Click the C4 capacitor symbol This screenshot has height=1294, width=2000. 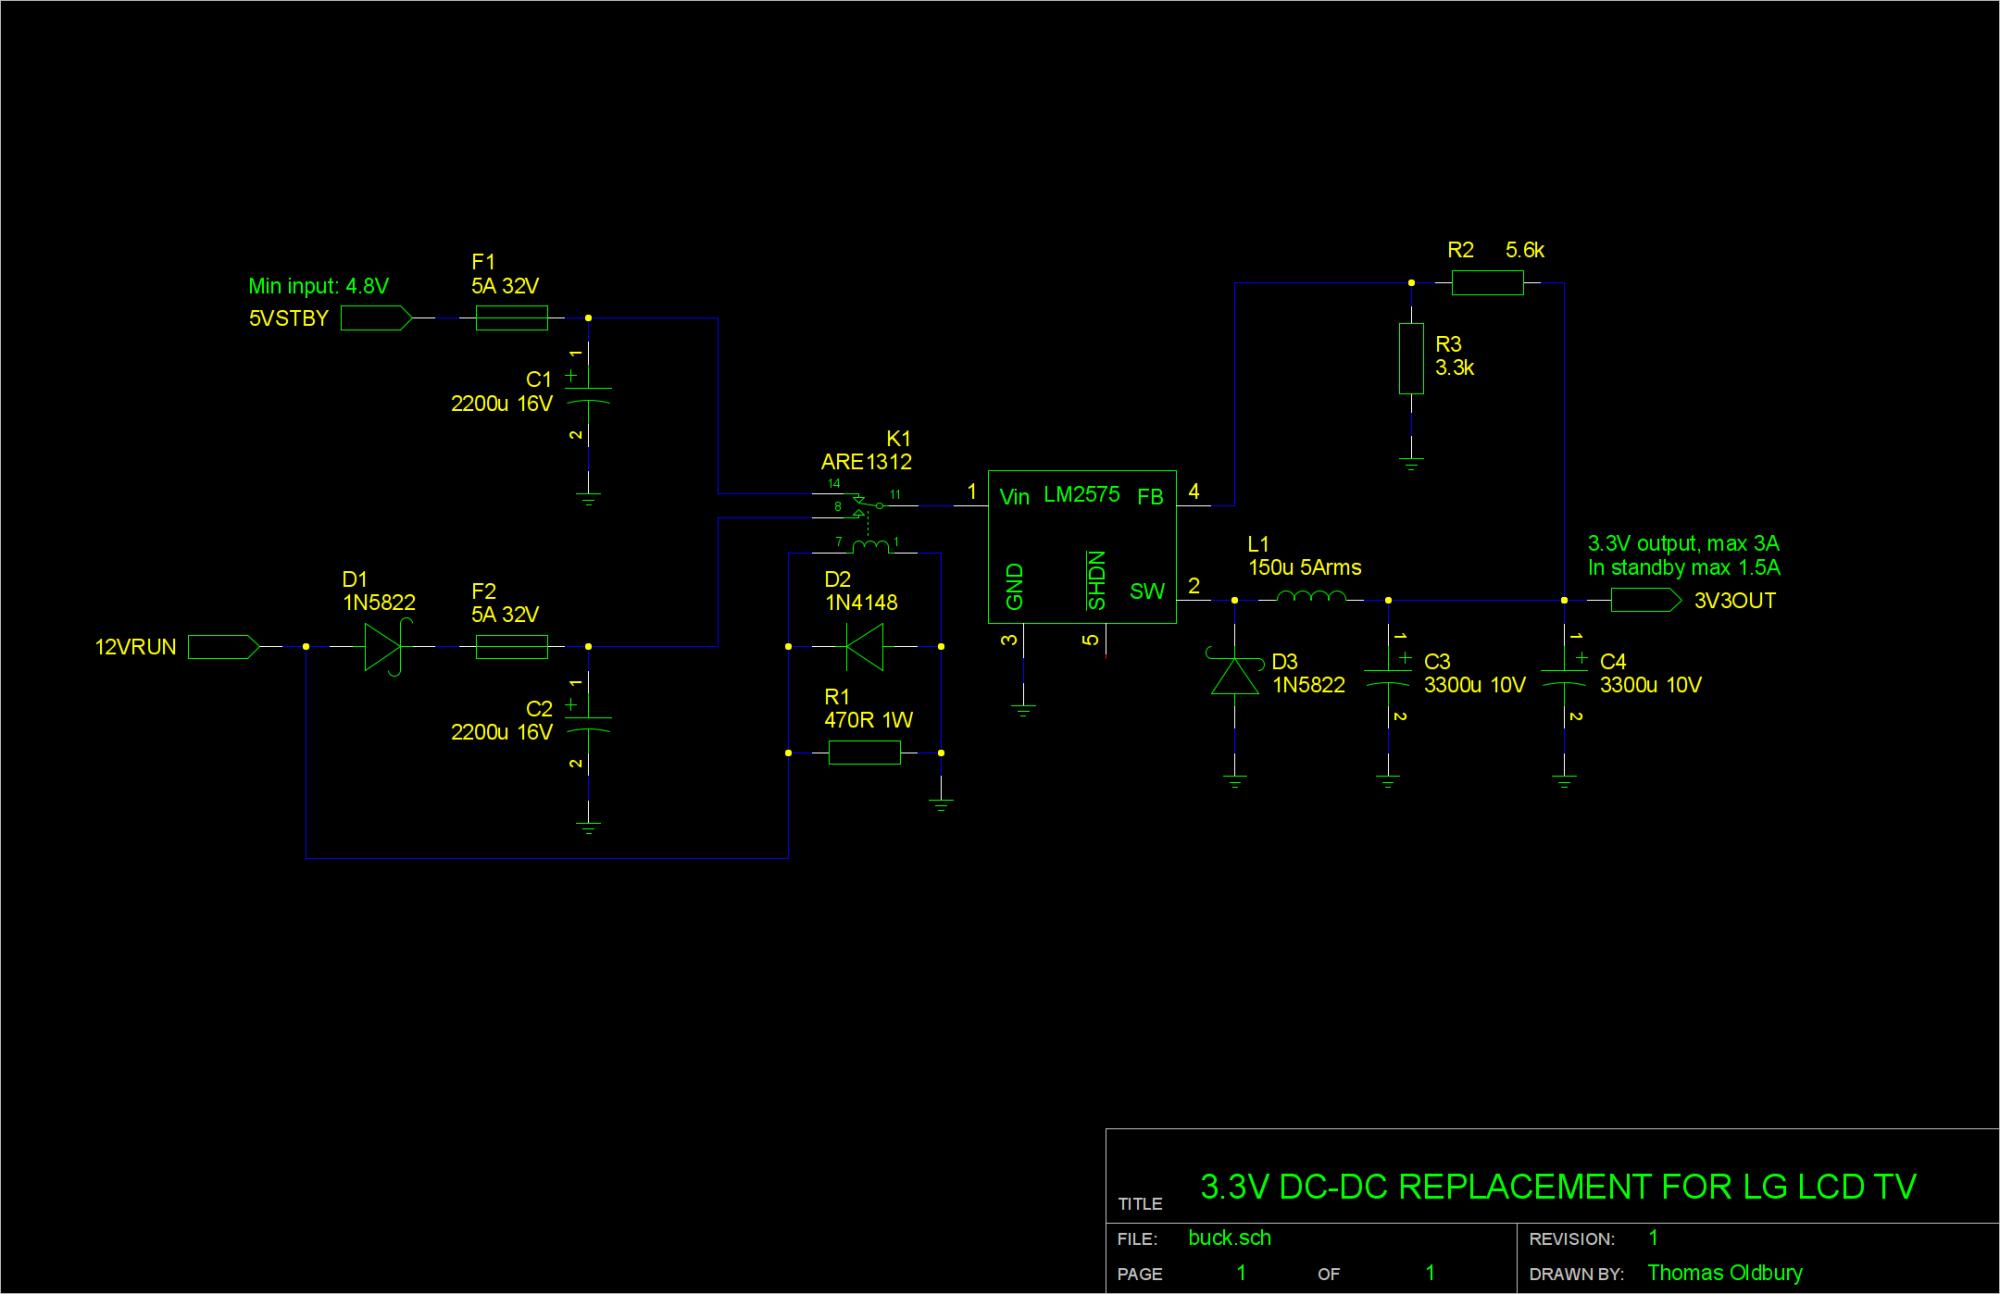(x=1564, y=676)
